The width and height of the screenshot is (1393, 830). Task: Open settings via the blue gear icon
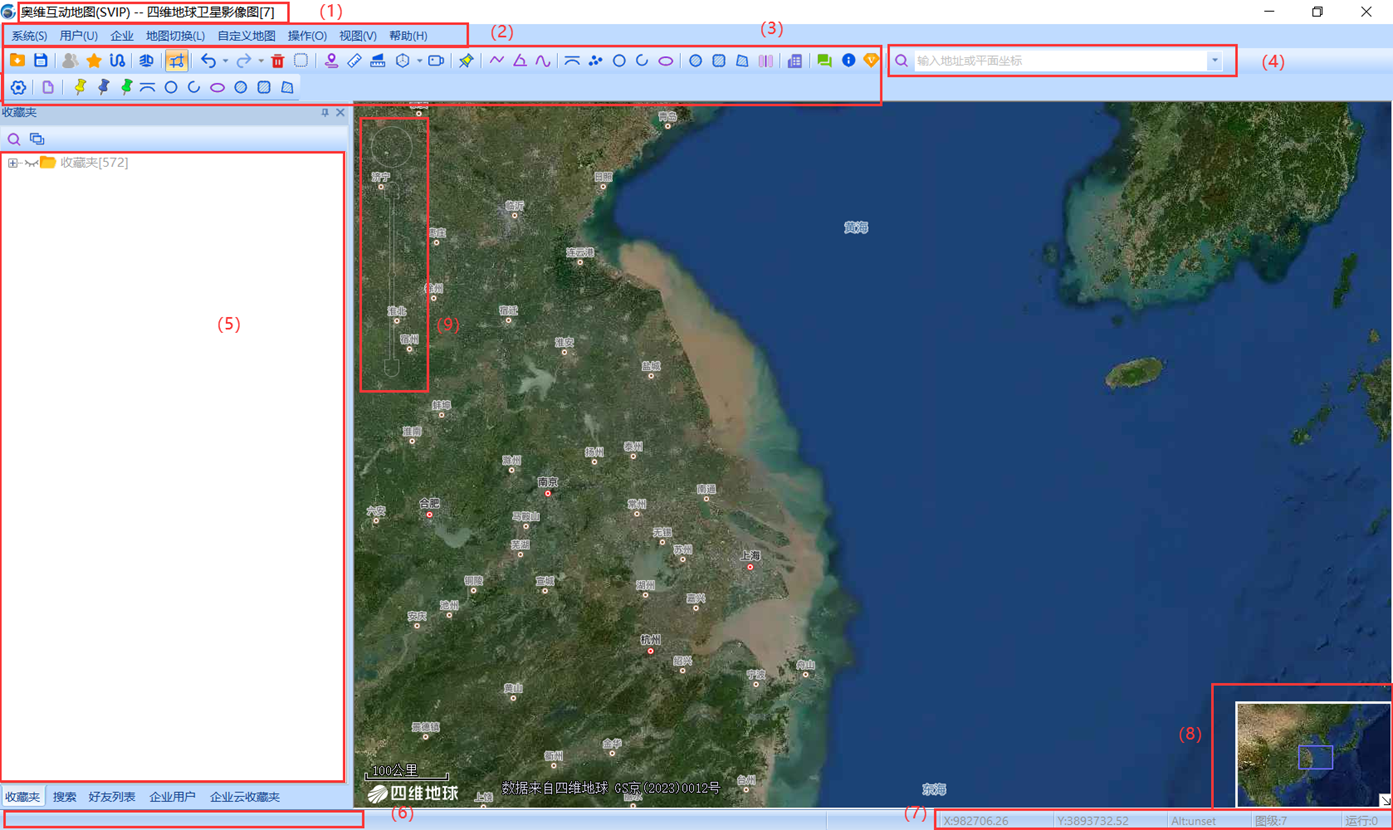click(x=18, y=88)
